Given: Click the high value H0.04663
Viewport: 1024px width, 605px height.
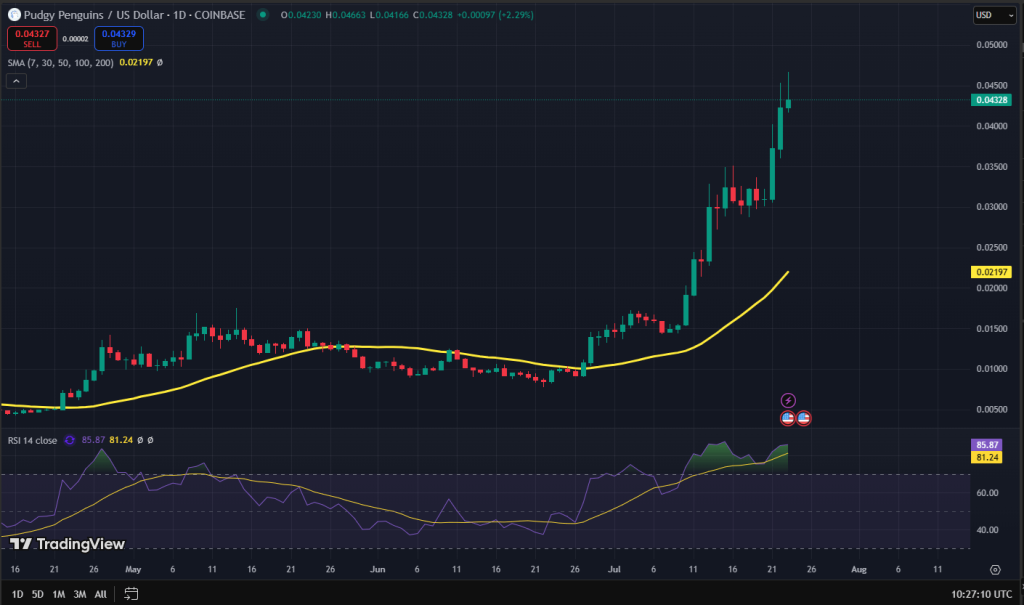Looking at the screenshot, I should click(345, 15).
